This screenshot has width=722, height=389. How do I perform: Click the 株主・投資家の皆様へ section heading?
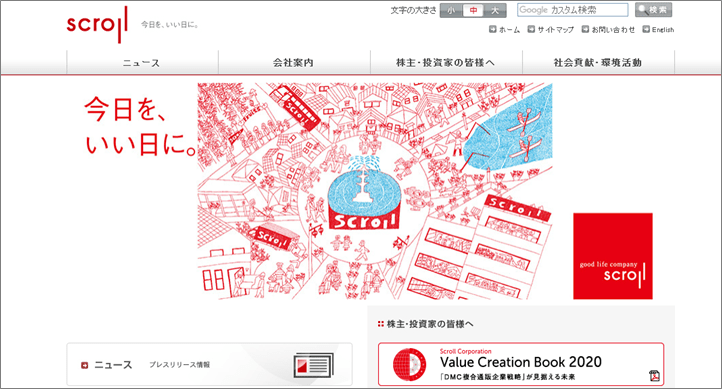coord(430,324)
